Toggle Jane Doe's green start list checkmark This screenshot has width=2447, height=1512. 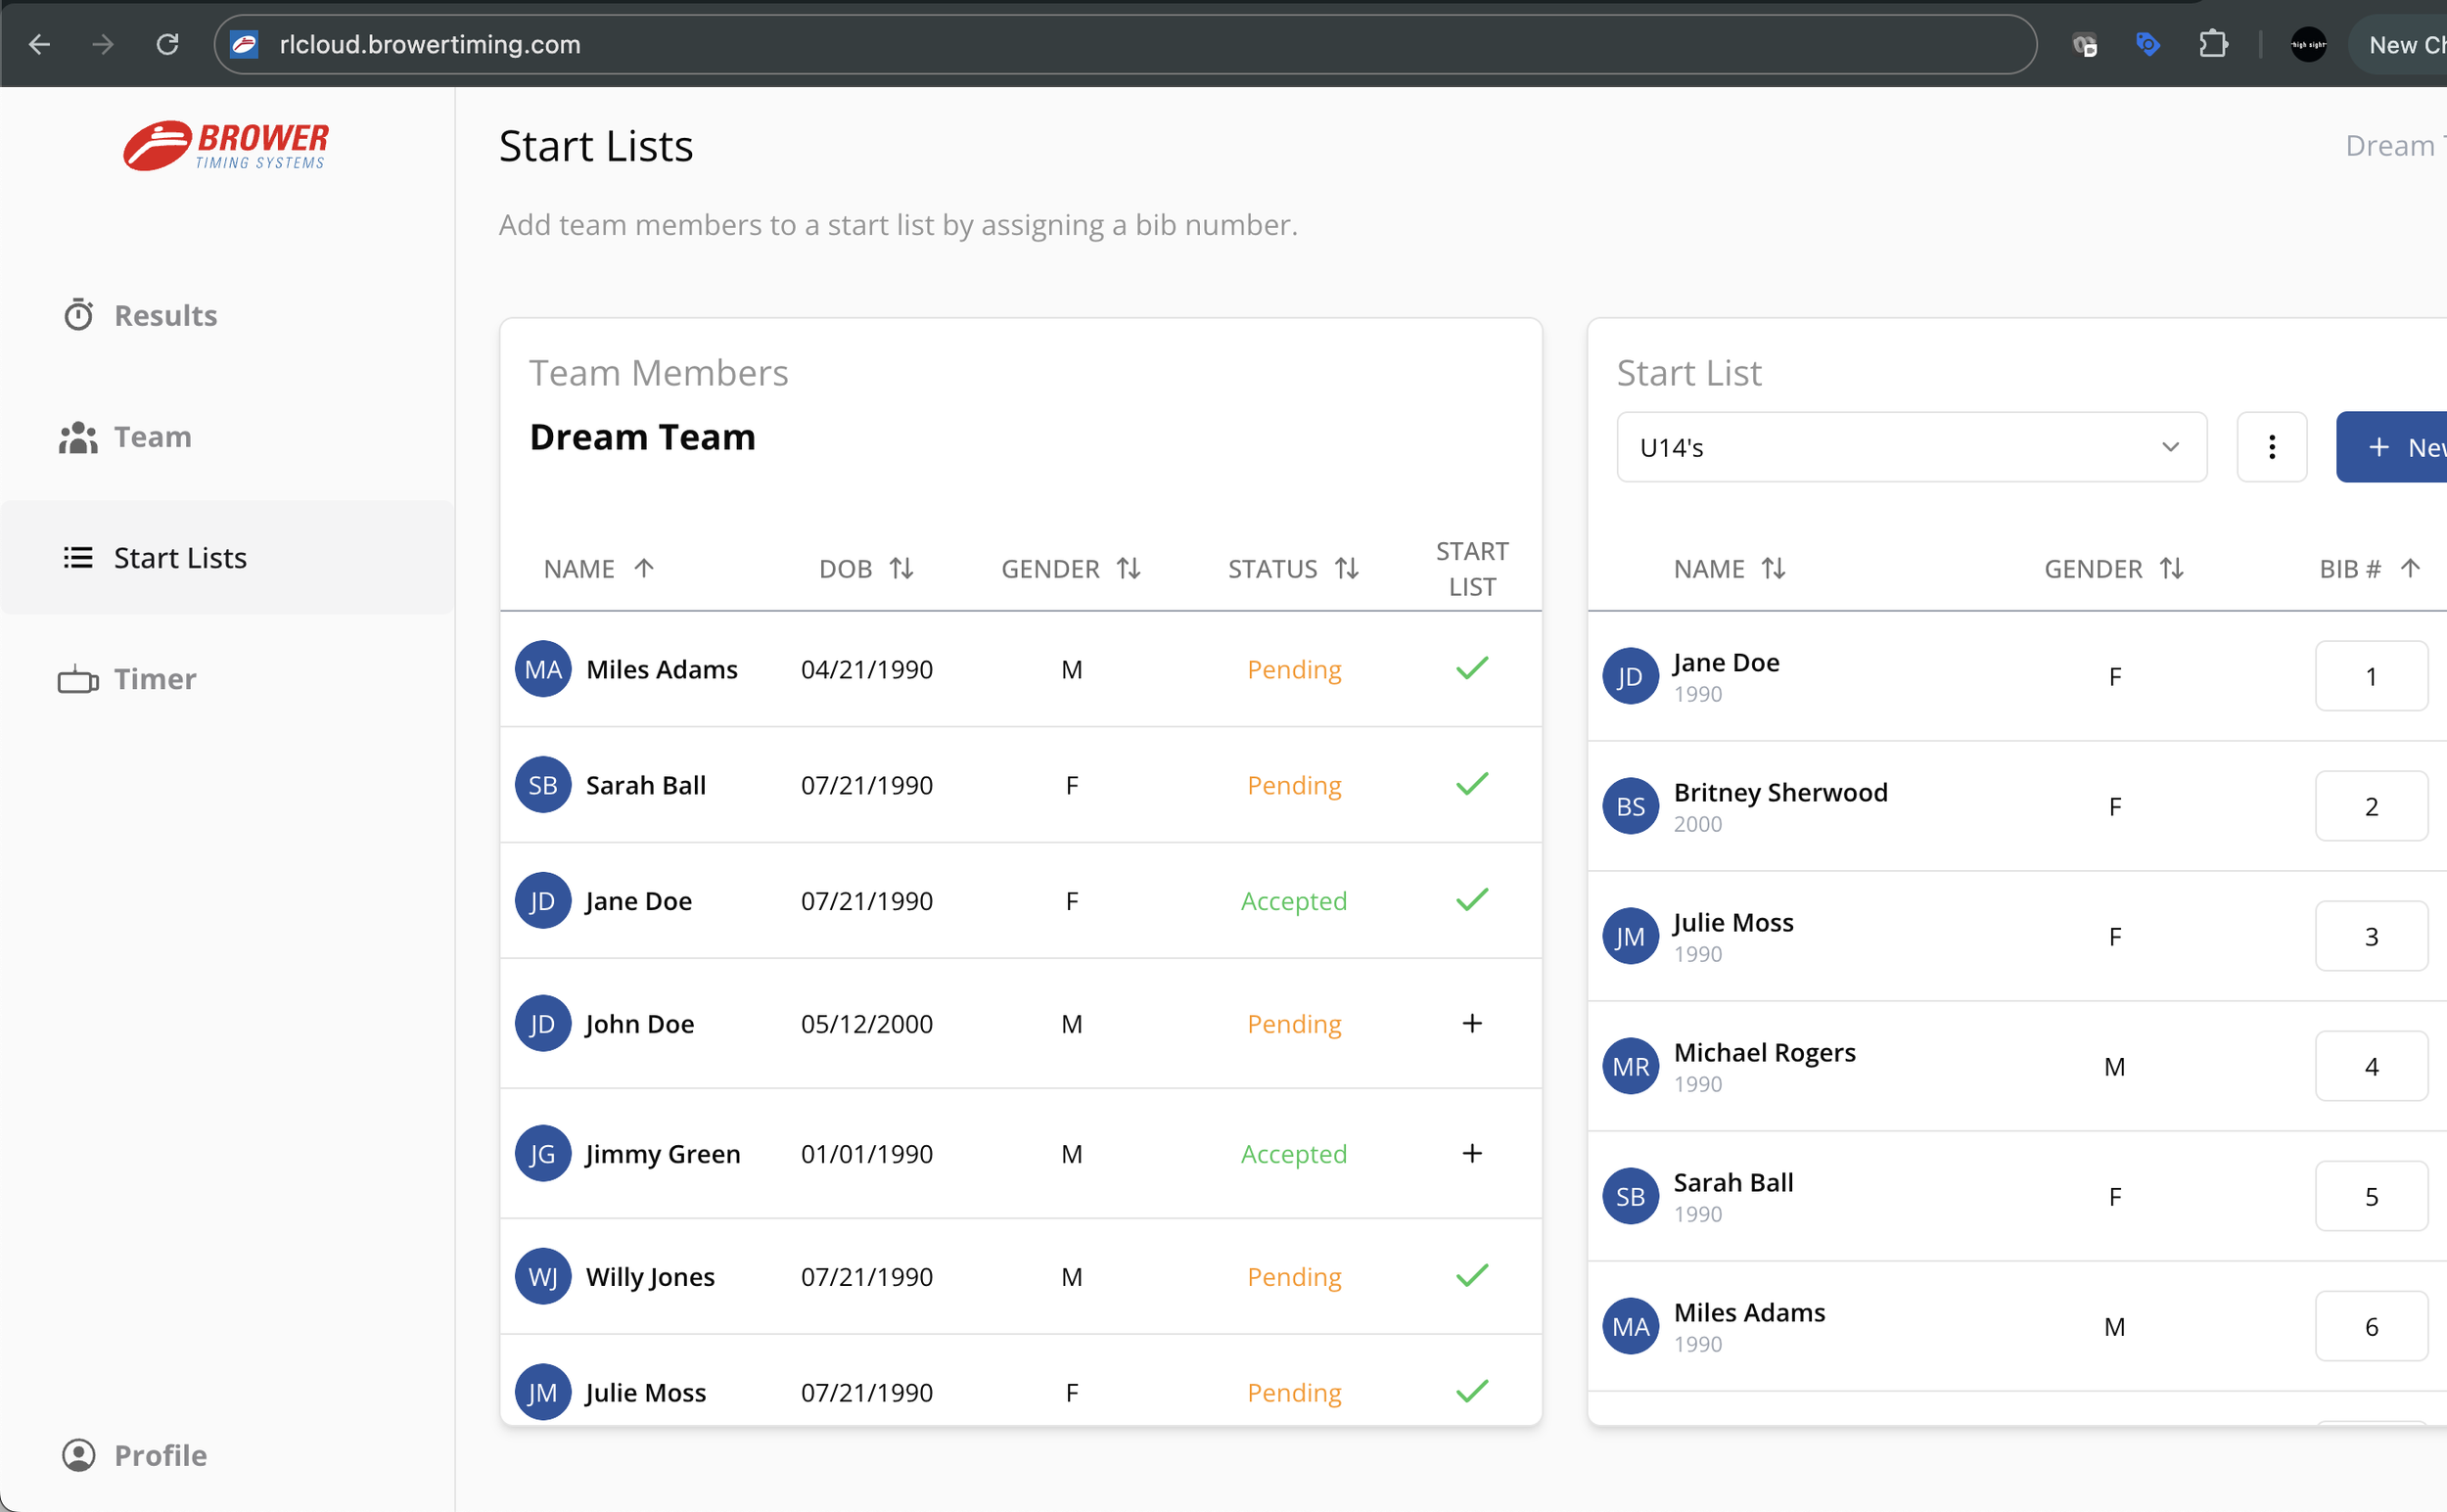tap(1471, 900)
